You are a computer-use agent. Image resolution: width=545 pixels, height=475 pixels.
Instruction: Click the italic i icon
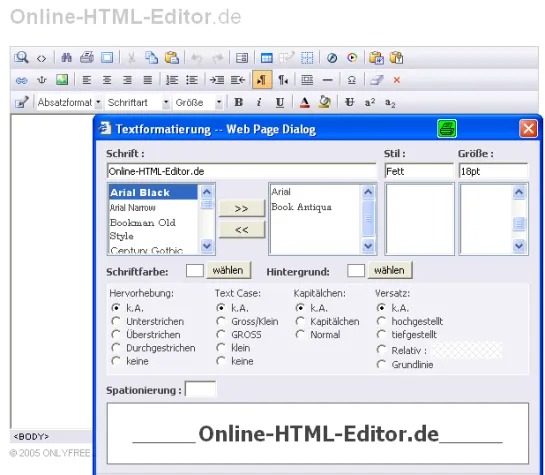(259, 103)
